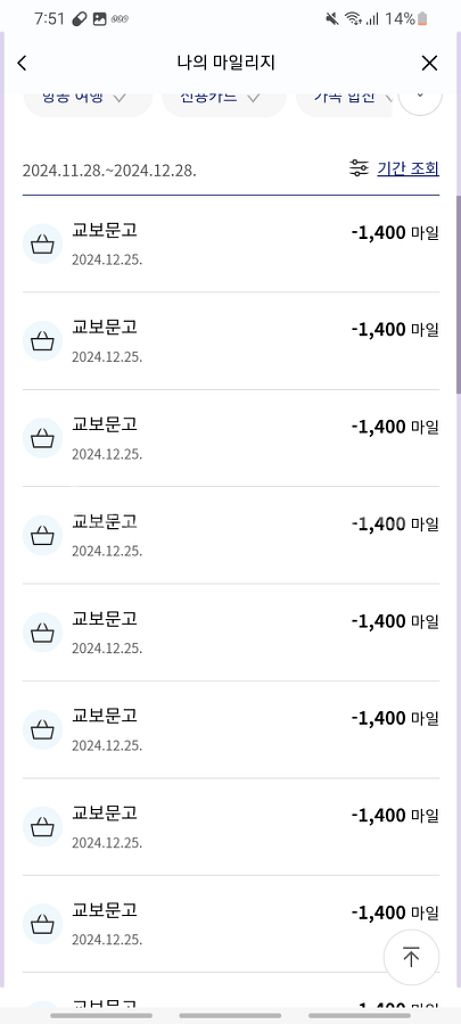Tap the eighth 교보문고 -1,400 마일 amount

(394, 912)
